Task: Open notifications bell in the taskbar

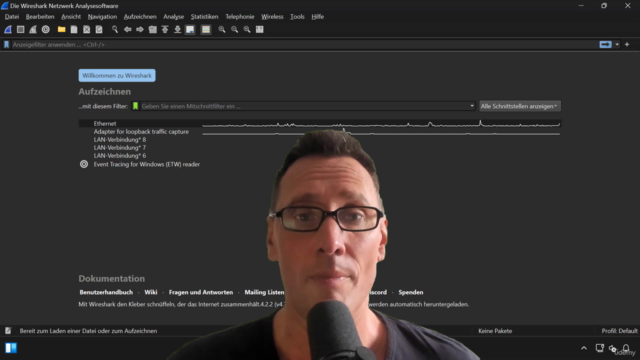Action: [626, 348]
